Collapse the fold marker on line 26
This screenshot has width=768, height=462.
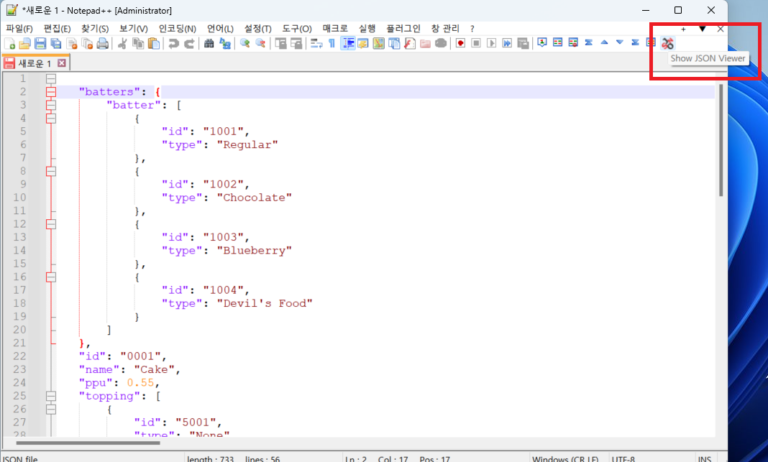coord(51,409)
